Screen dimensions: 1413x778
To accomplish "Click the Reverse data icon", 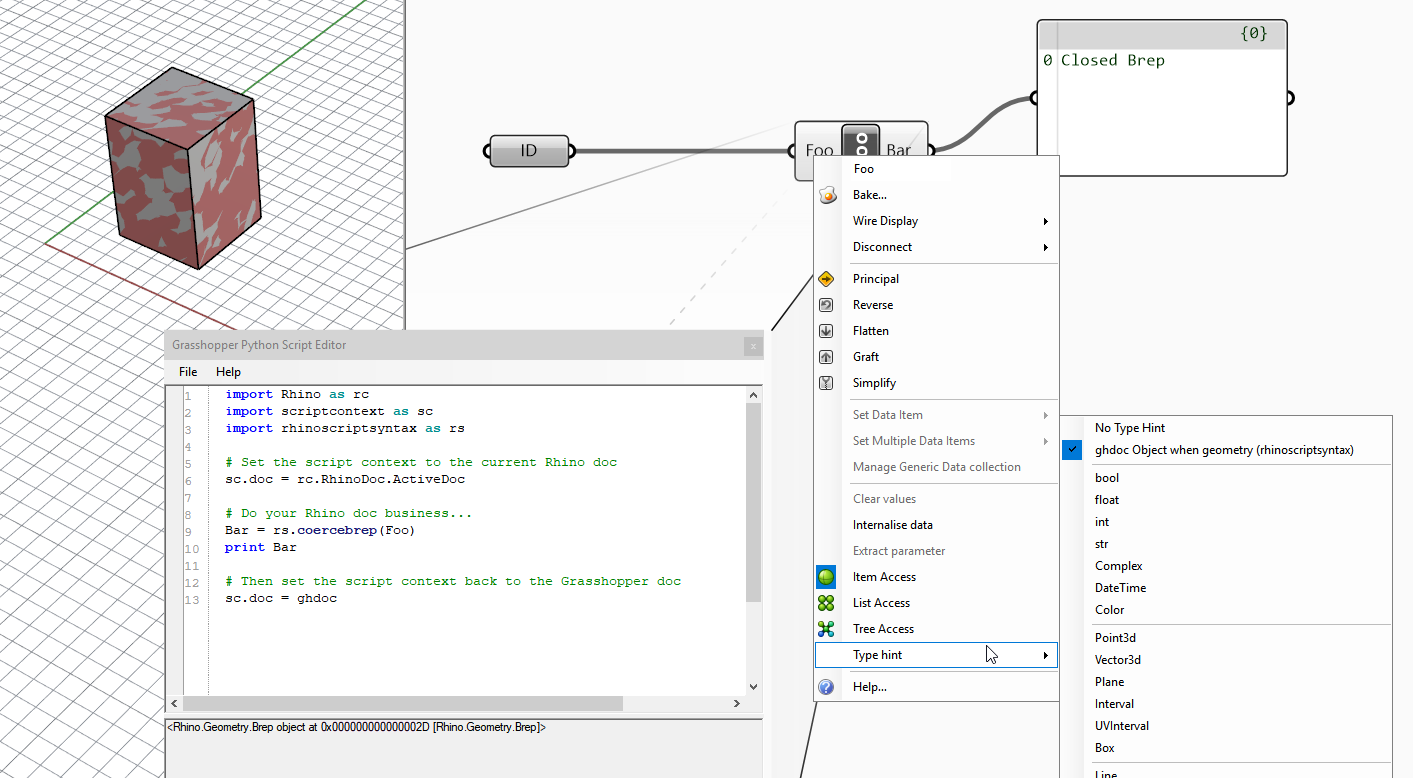I will (826, 304).
